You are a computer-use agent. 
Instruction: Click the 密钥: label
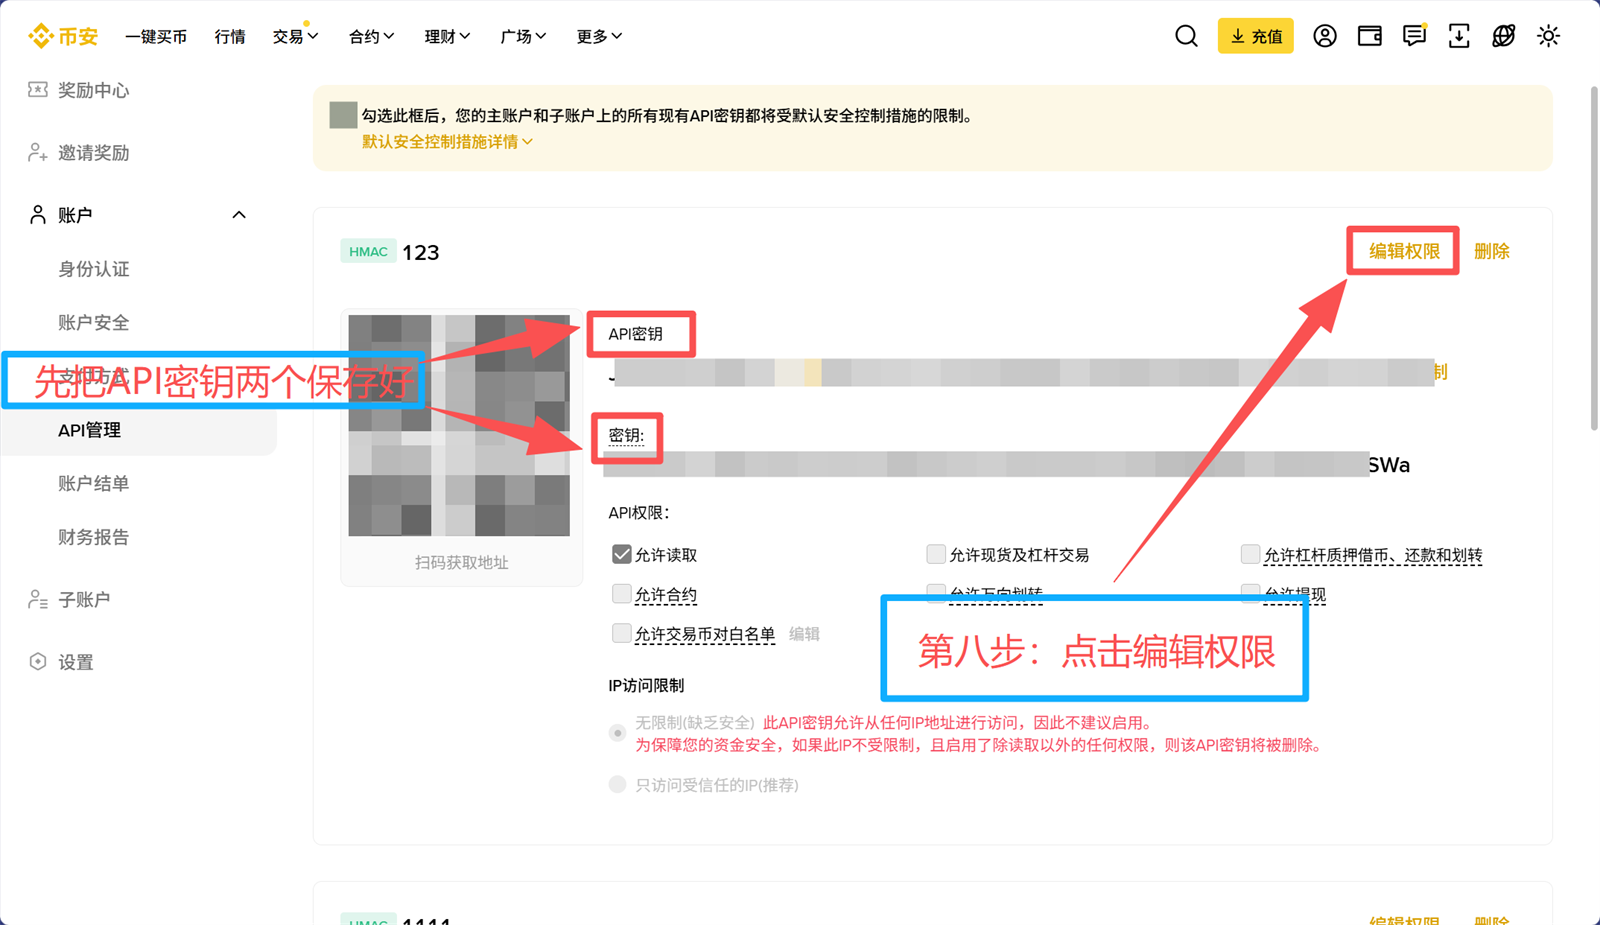pyautogui.click(x=627, y=436)
